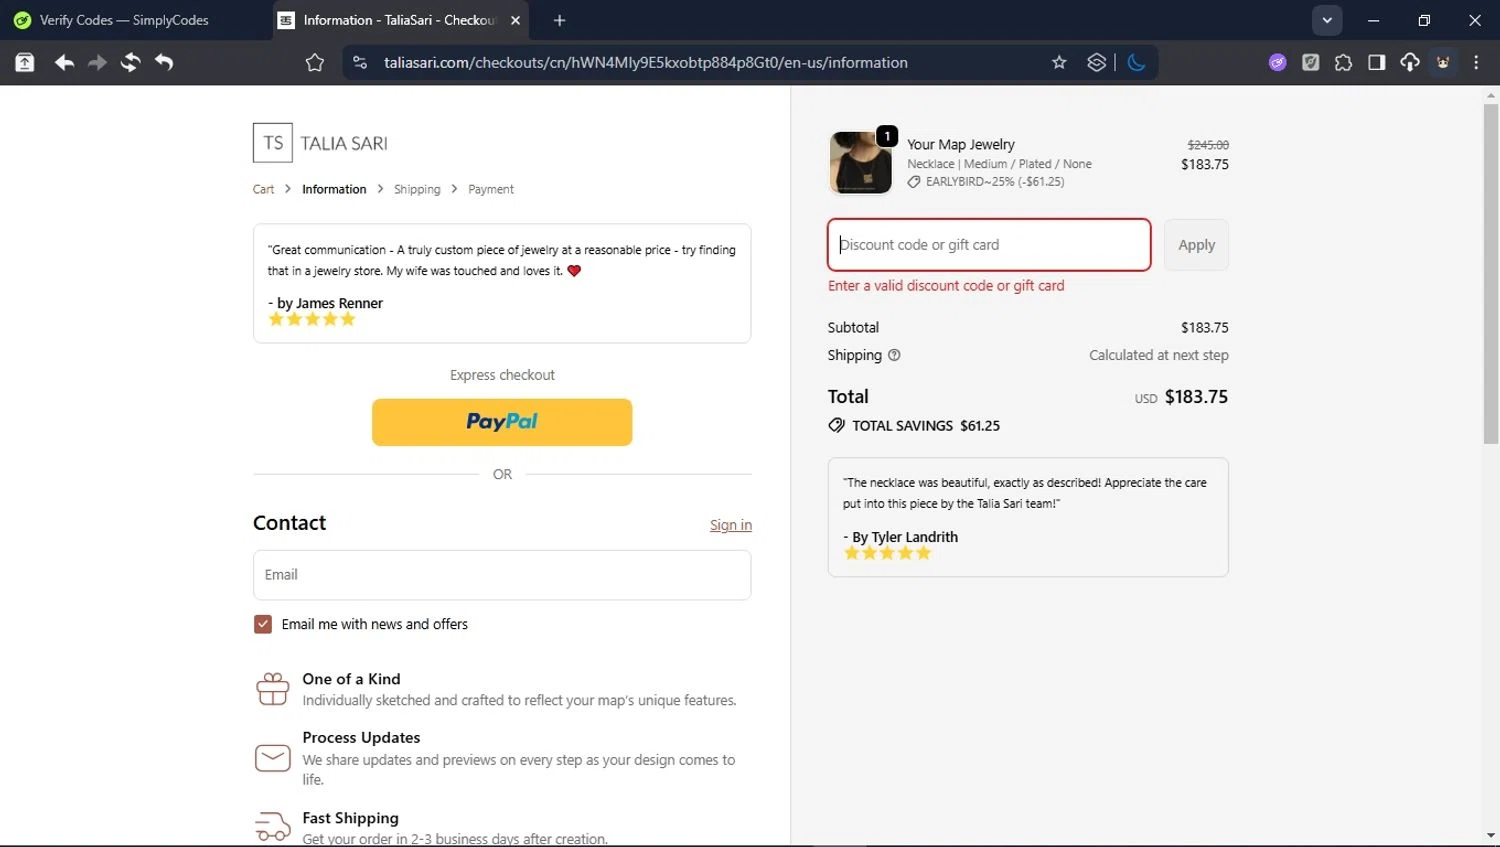
Task: Click the Your Map Jewelry product thumbnail
Action: 861,162
